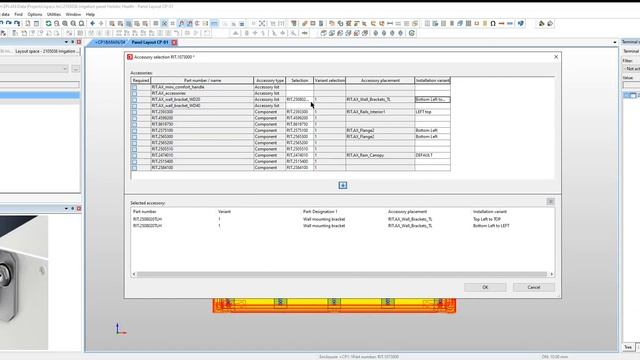Enable Required checkbox for RIT.2474010
This screenshot has height=360, width=640.
134,155
